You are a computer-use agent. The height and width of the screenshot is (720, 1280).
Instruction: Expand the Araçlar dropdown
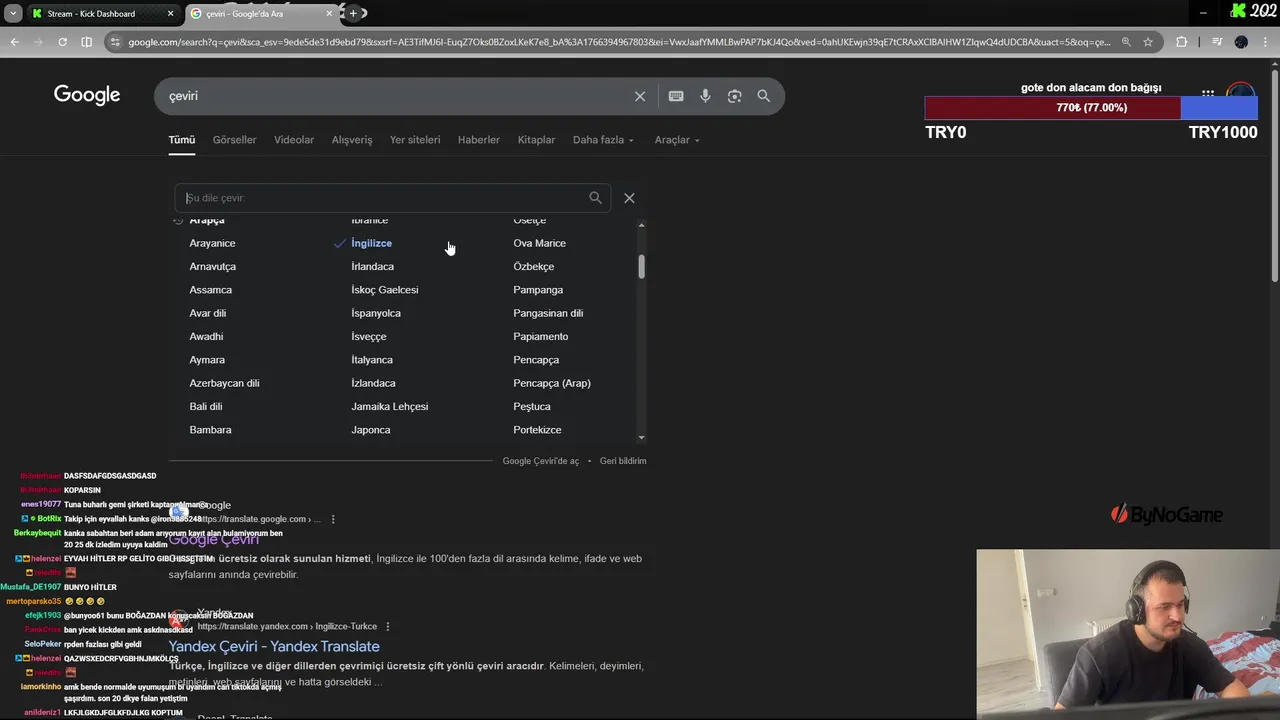click(677, 140)
